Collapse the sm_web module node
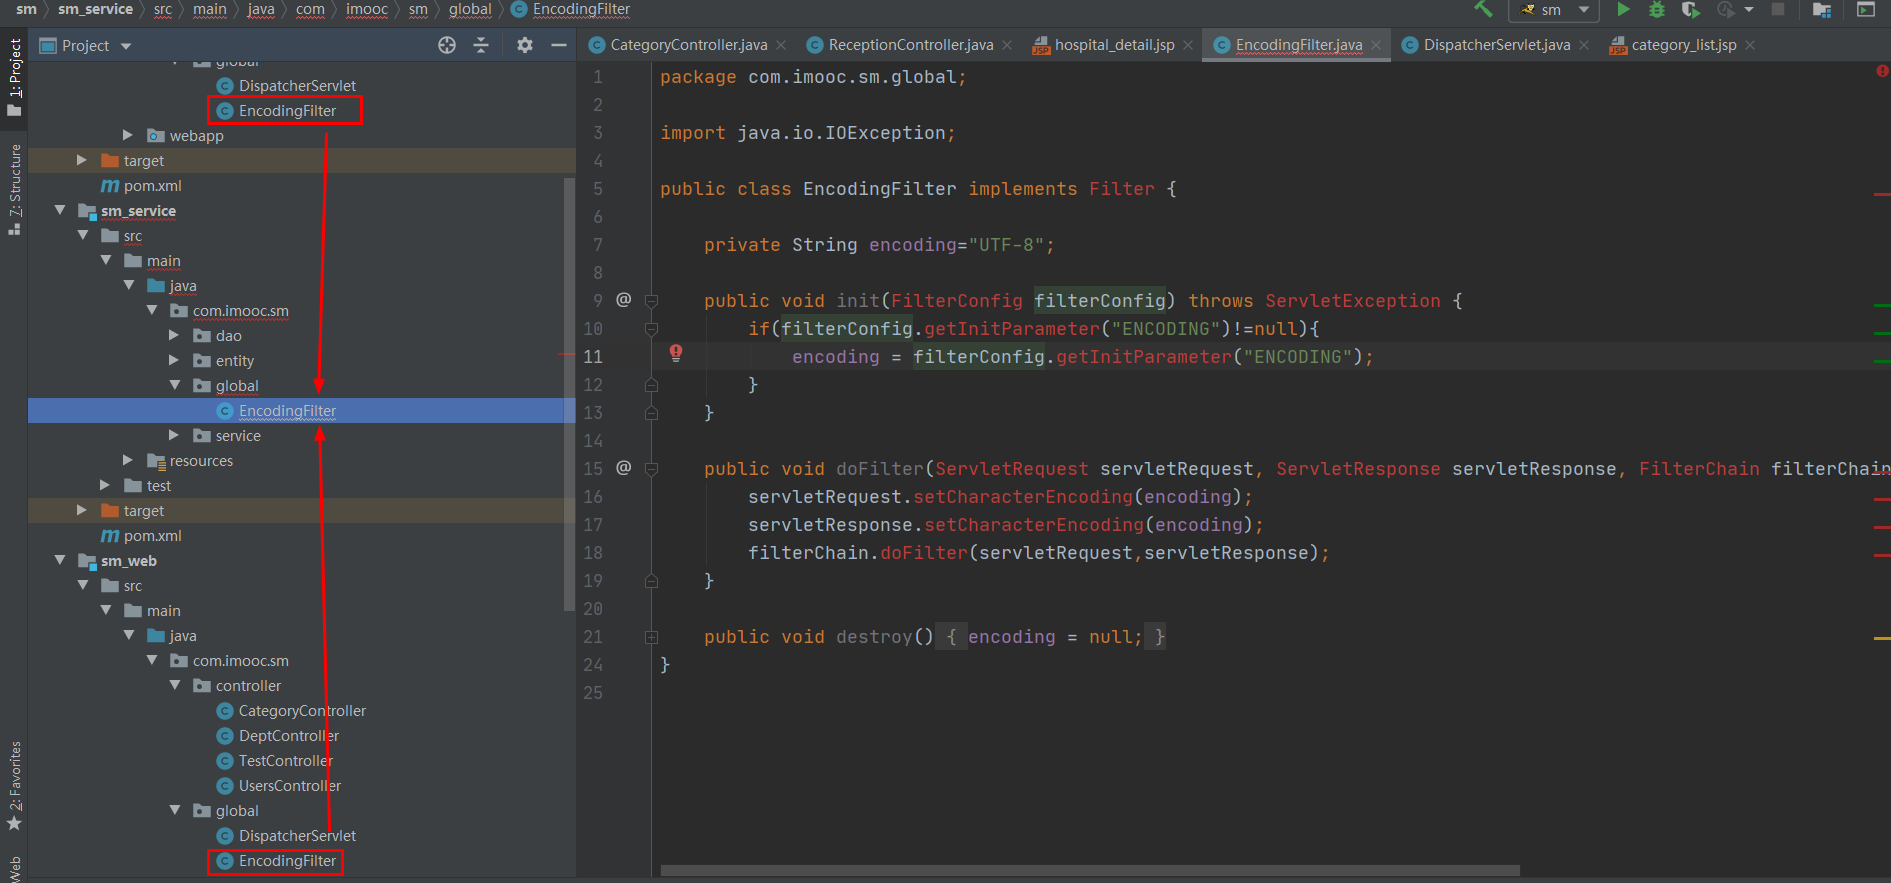The width and height of the screenshot is (1891, 883). coord(60,560)
